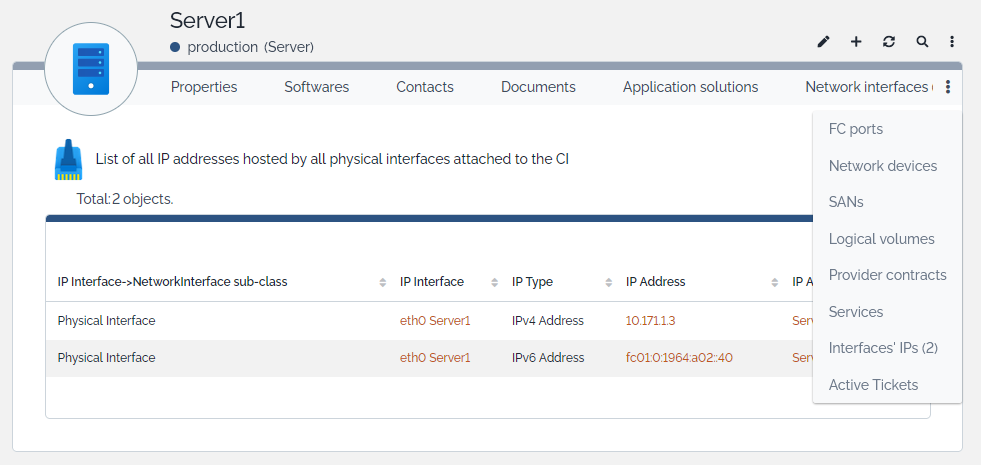The image size is (981, 465).
Task: Click the plus icon to create new
Action: click(856, 42)
